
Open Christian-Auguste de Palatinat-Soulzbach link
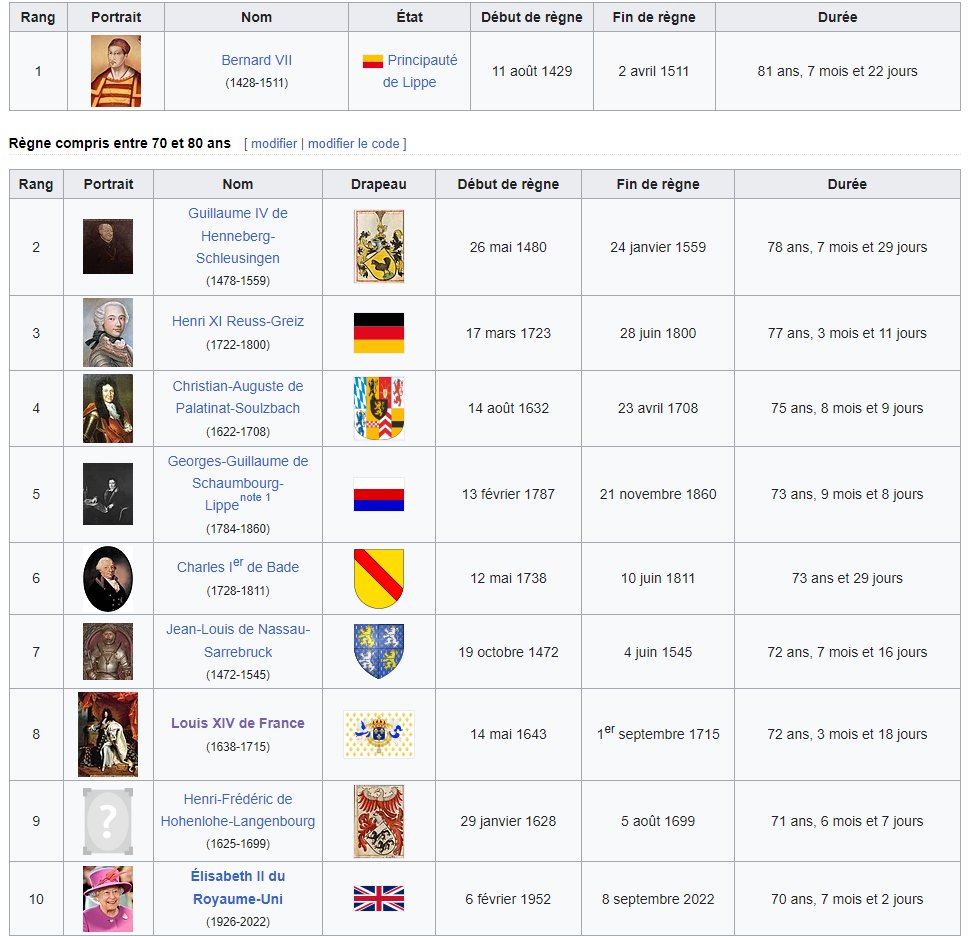pos(238,397)
